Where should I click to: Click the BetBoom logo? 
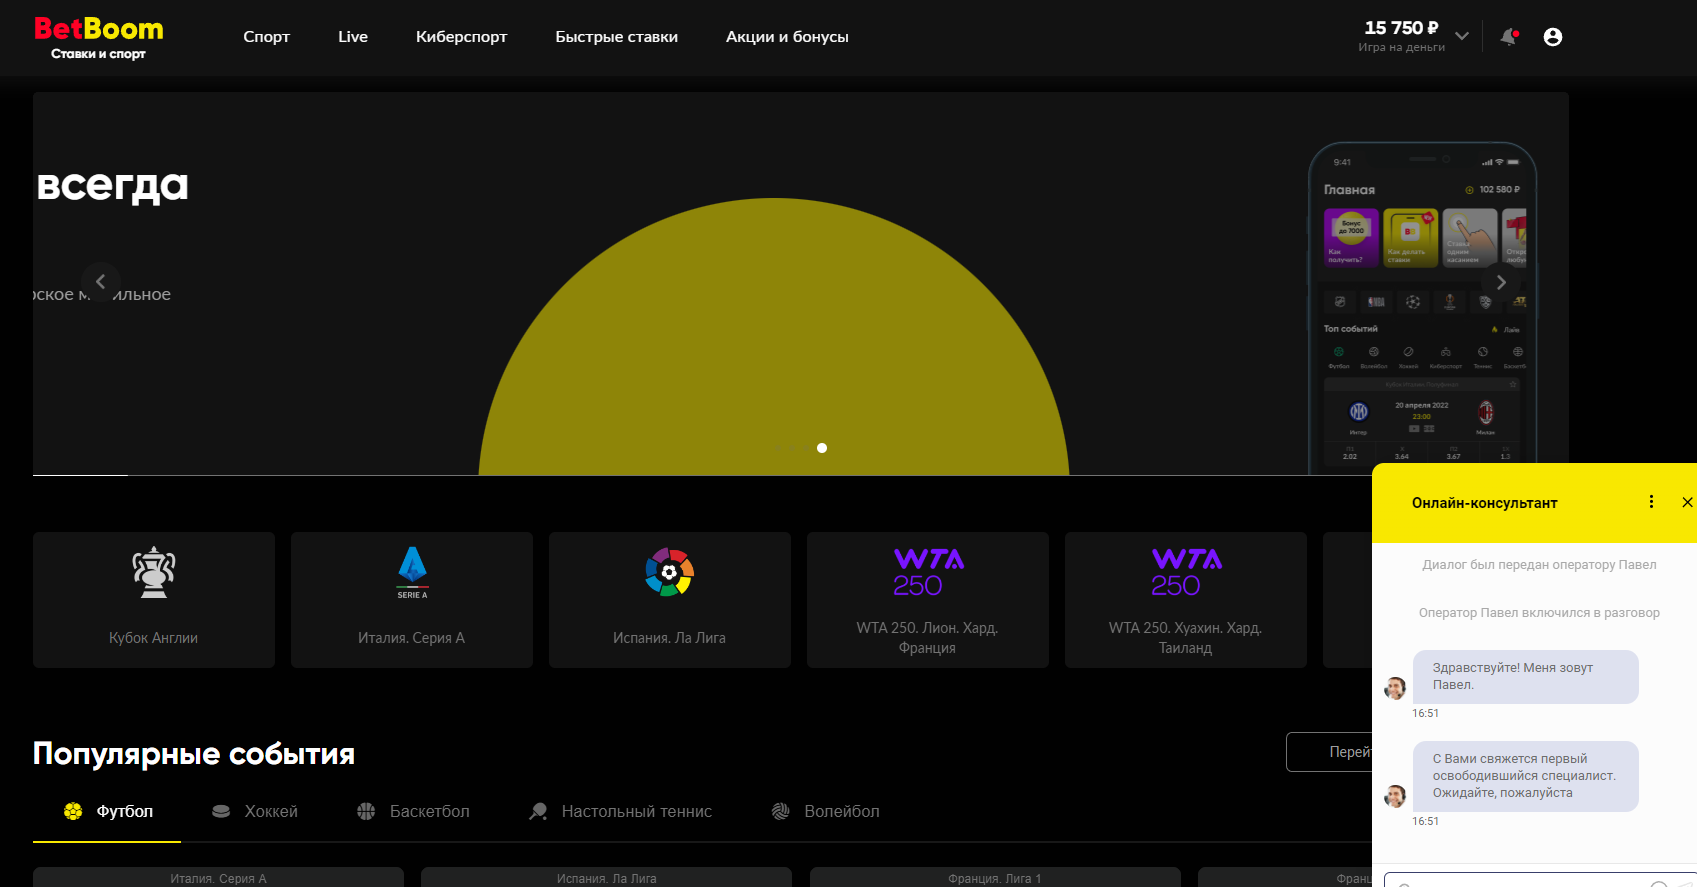(x=99, y=38)
